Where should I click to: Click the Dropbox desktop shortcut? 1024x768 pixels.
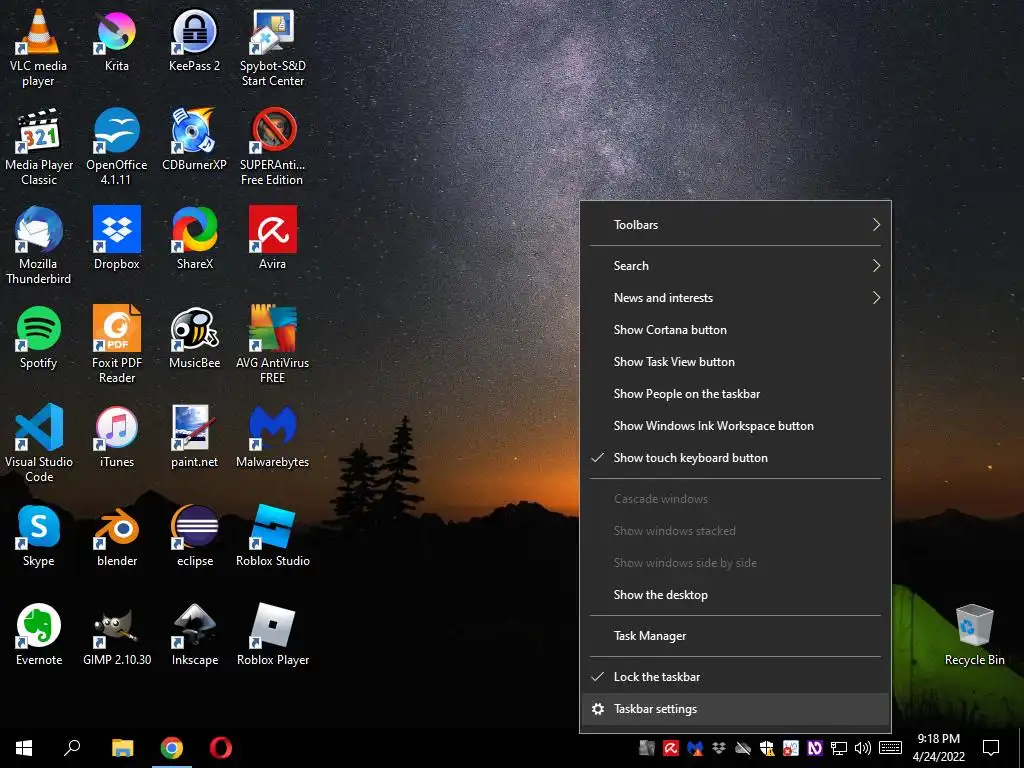pos(117,238)
